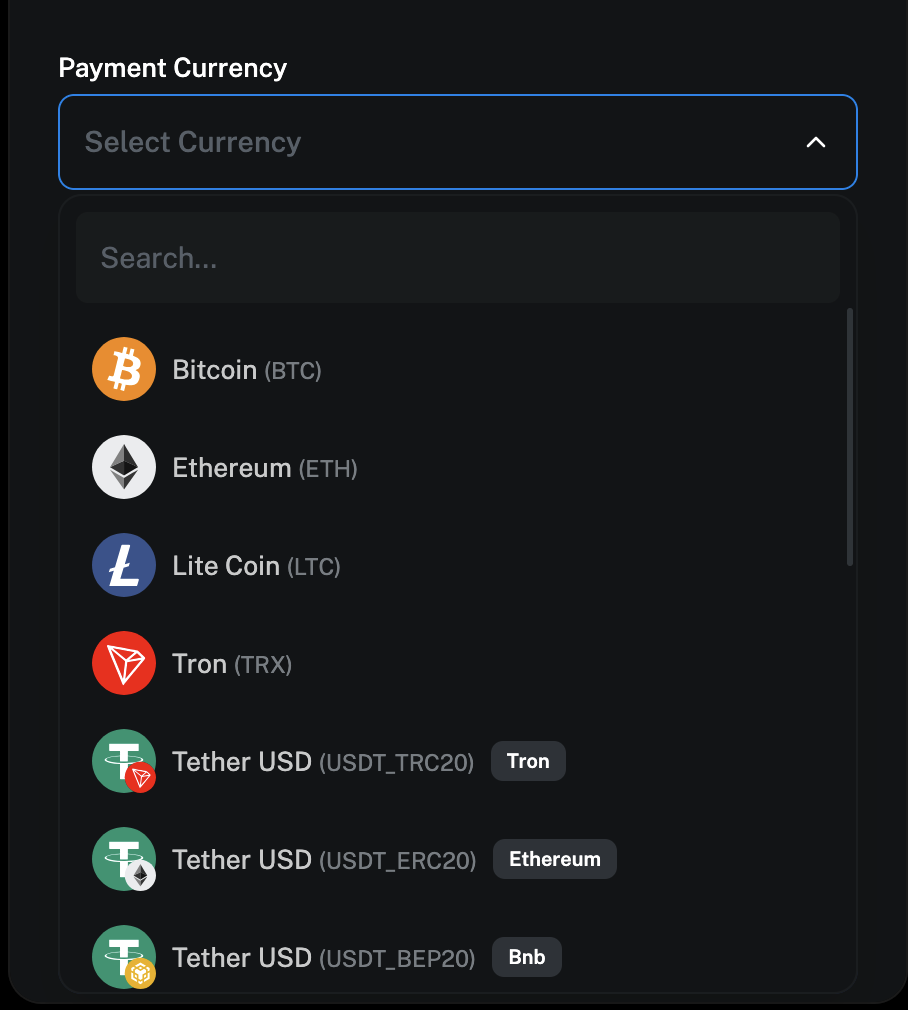
Task: Click the orange Bitcoin logo icon
Action: click(x=124, y=369)
